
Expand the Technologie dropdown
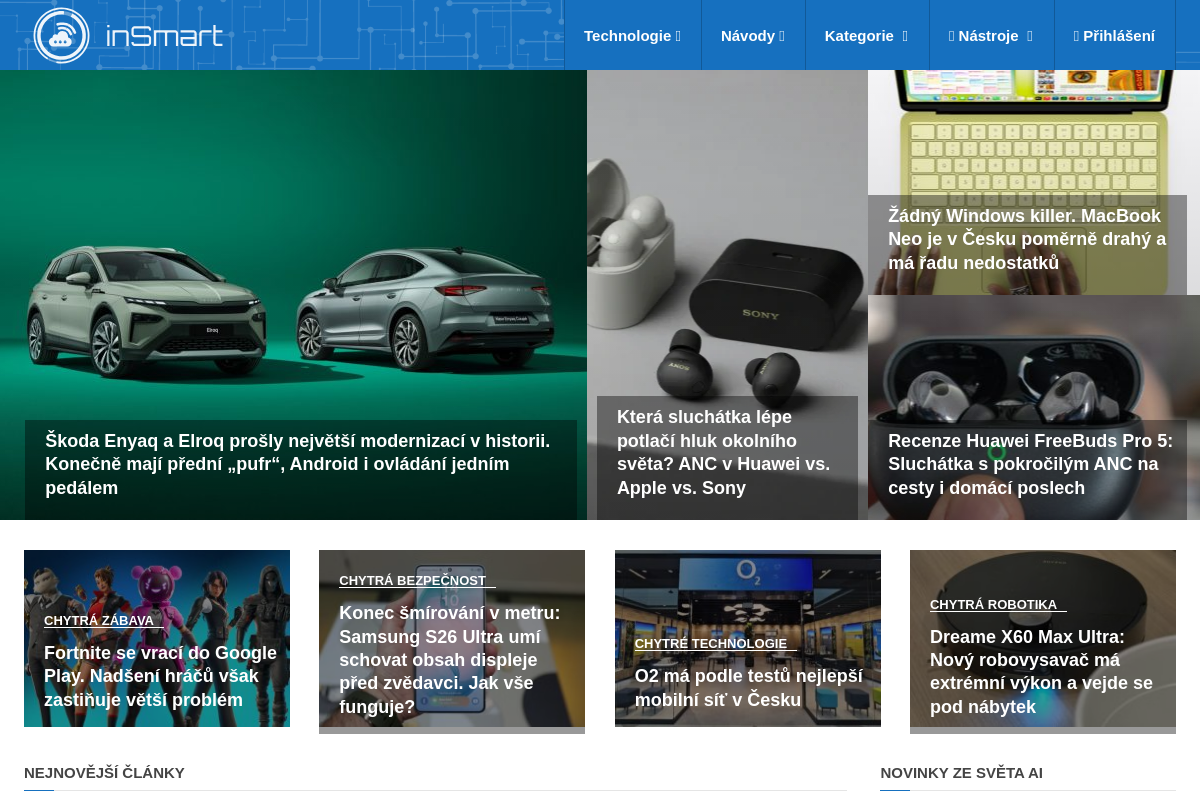(632, 35)
